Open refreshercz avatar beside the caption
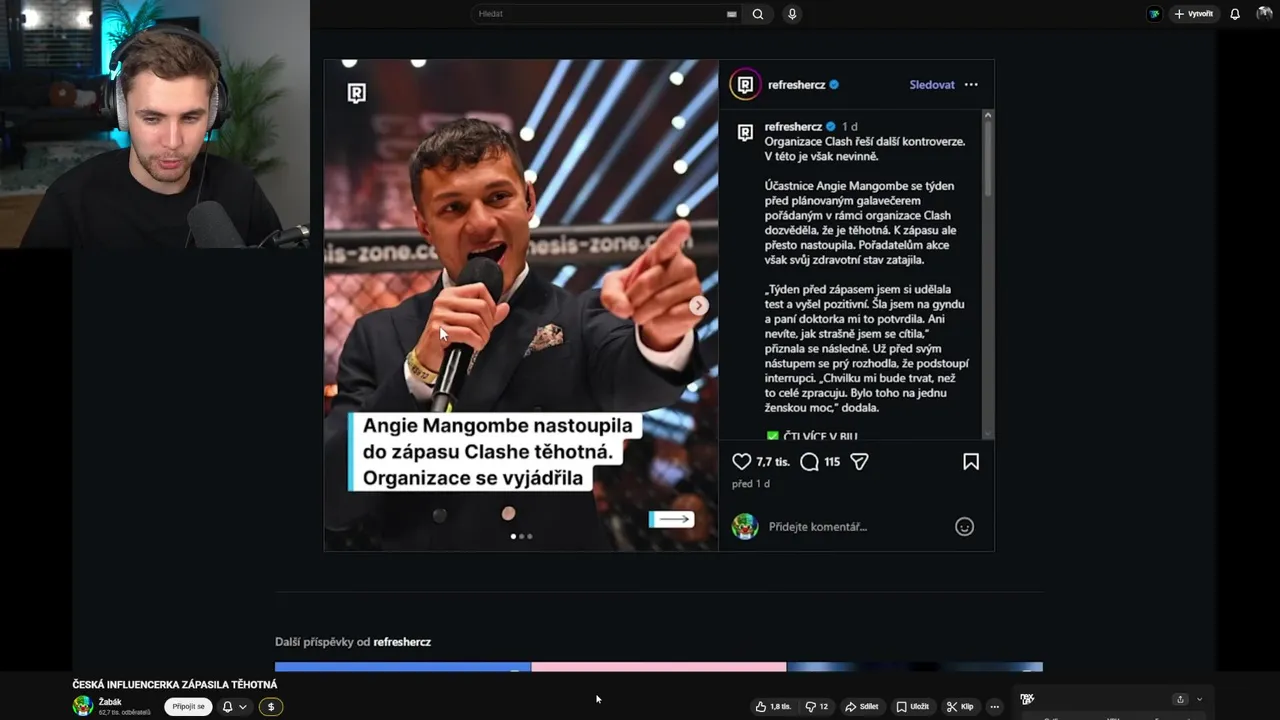 pyautogui.click(x=745, y=133)
